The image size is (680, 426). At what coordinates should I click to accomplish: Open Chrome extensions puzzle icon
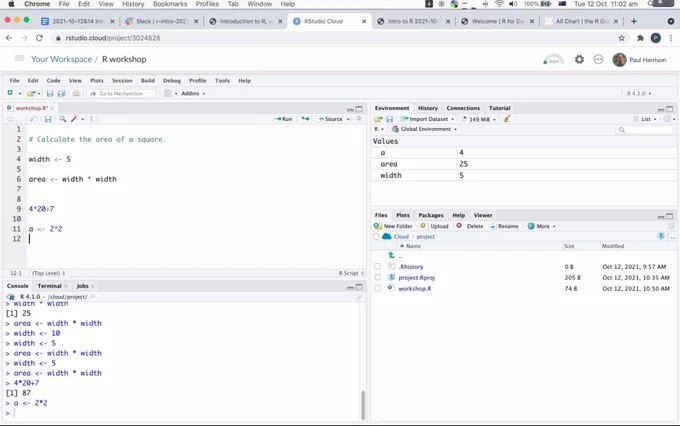(640, 38)
